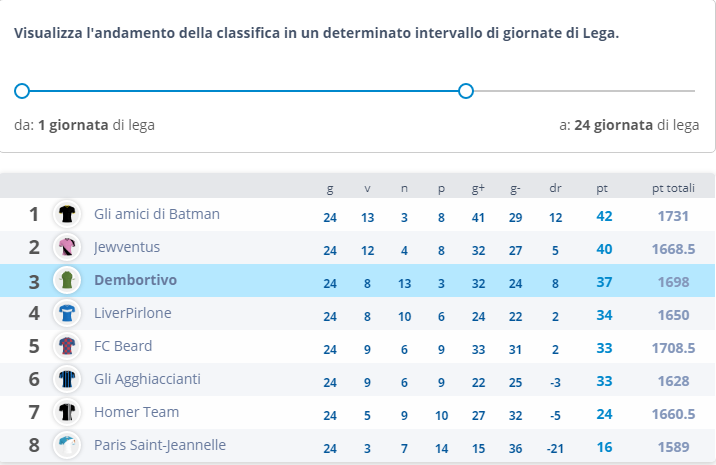This screenshot has height=465, width=716.
Task: Click the red-blue checkered jersey of FC Beard
Action: tap(67, 346)
